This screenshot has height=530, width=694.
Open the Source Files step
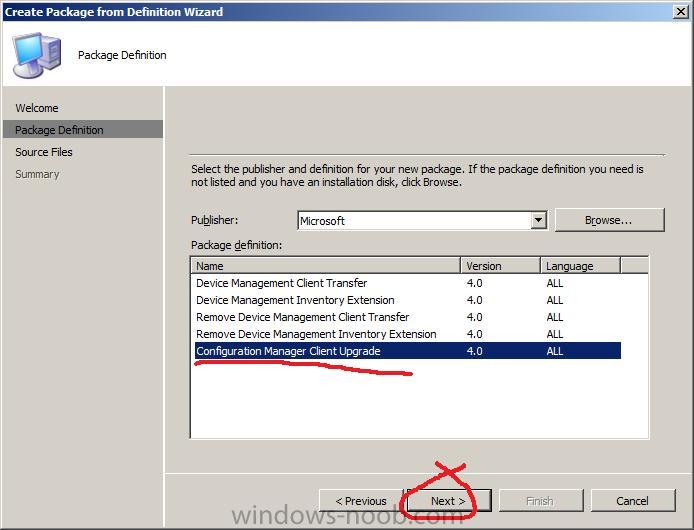(44, 152)
